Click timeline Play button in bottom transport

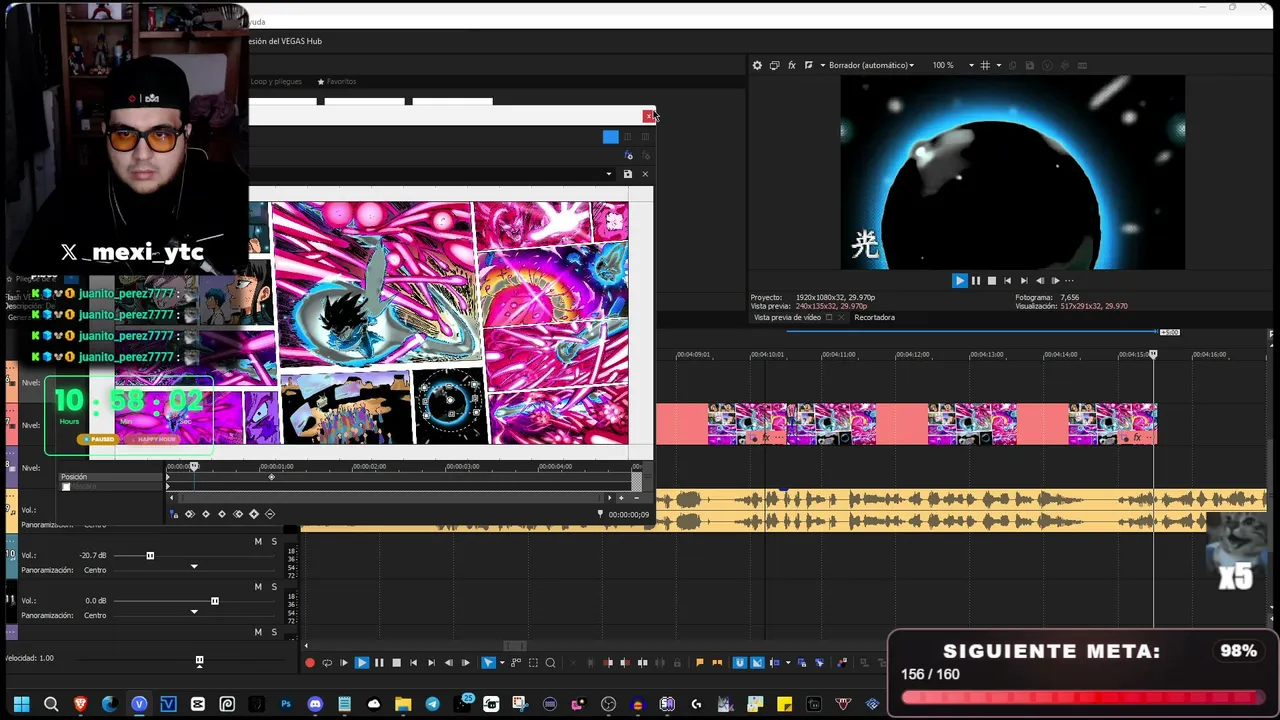tap(362, 663)
